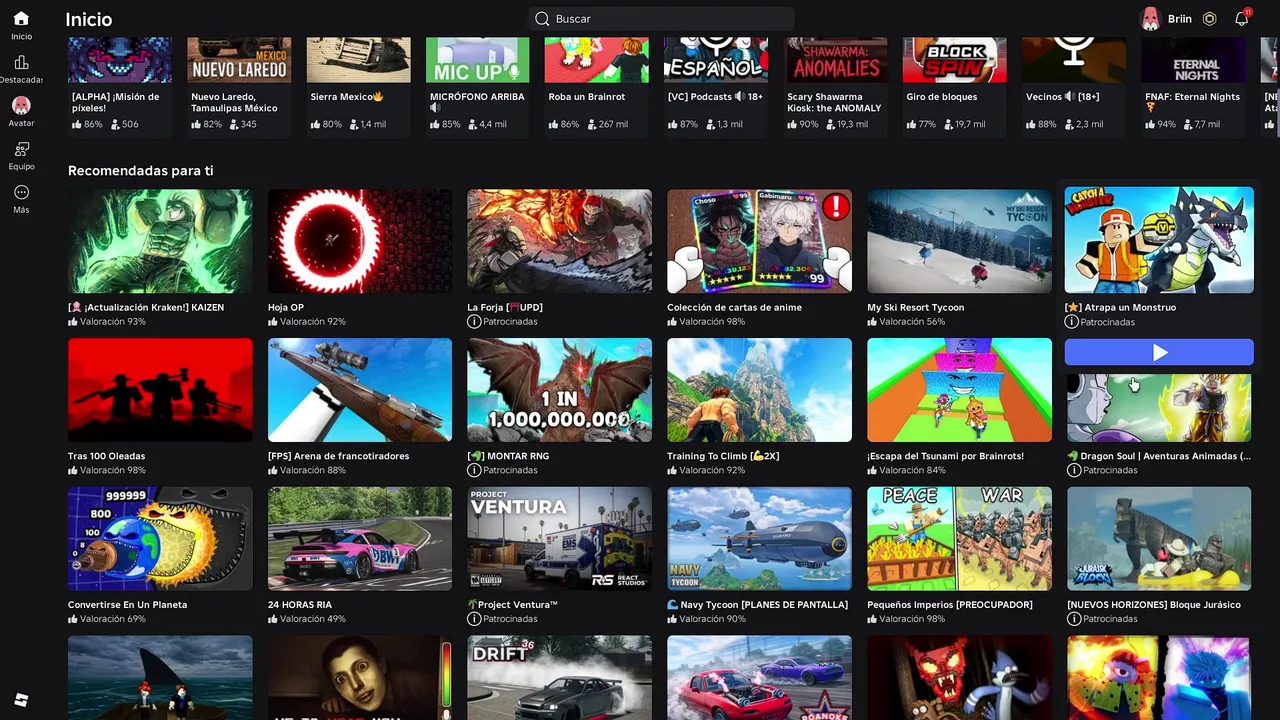Open Bloque Jurásico dinosaur thumbnail
The width and height of the screenshot is (1280, 720).
click(x=1159, y=539)
